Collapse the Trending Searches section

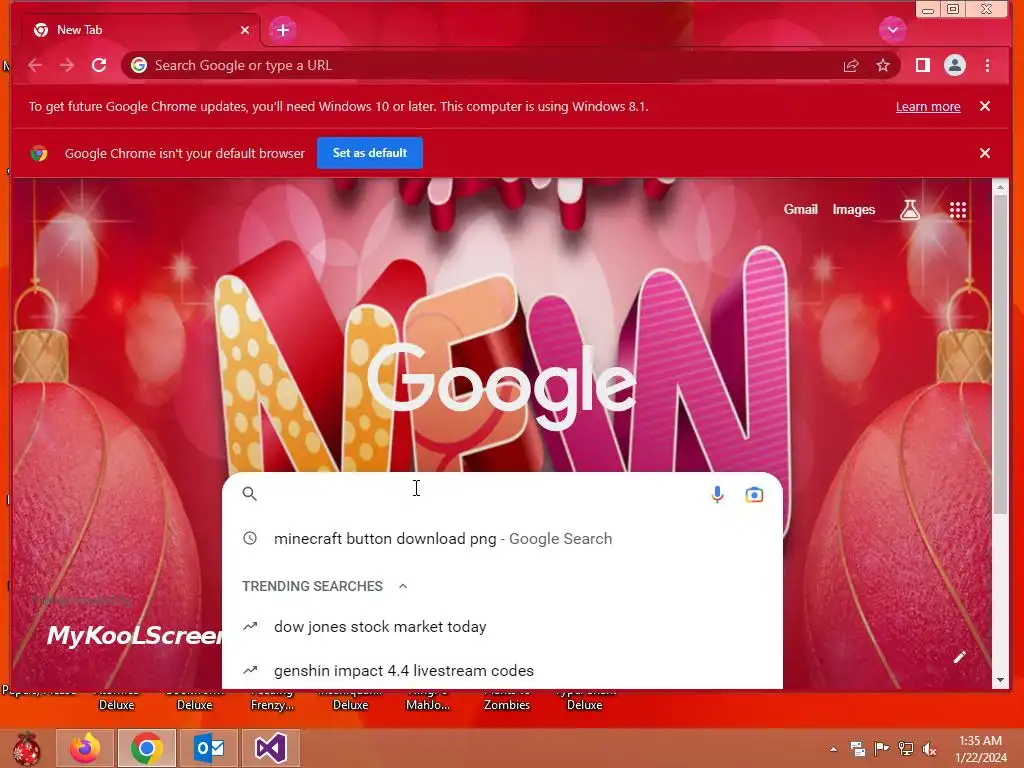click(403, 586)
